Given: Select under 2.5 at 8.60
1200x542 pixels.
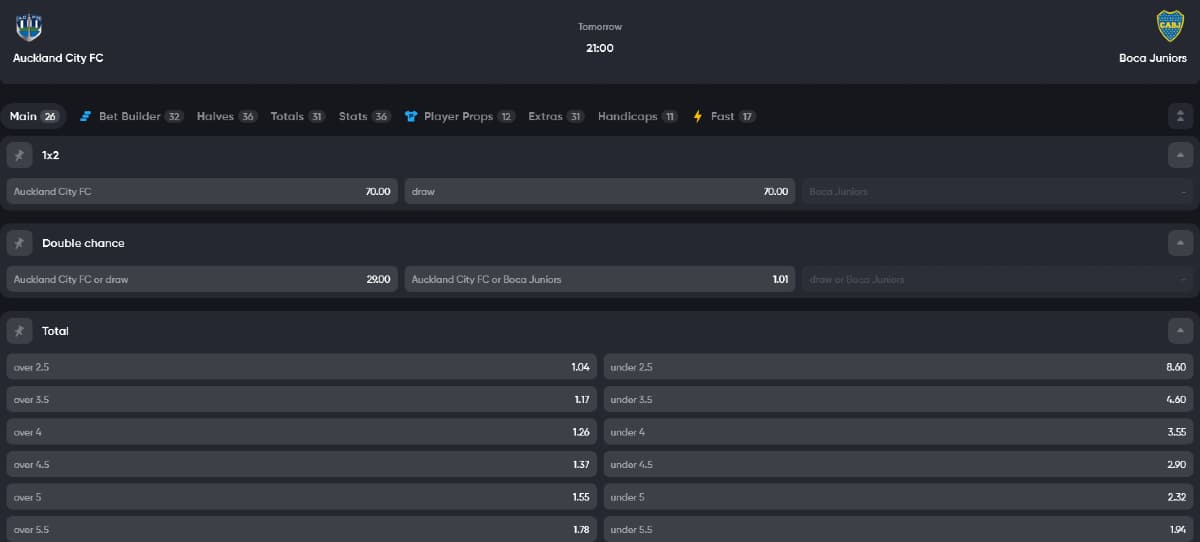Looking at the screenshot, I should coord(899,367).
